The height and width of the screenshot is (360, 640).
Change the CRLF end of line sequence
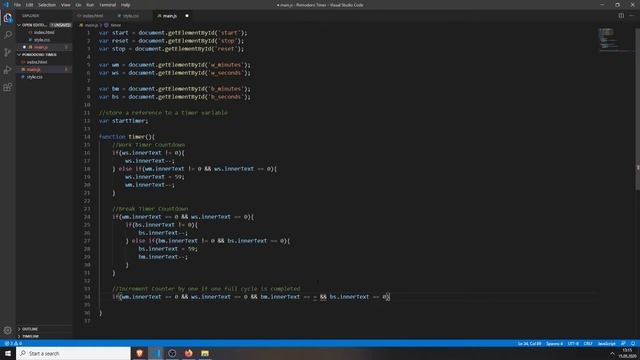tap(588, 344)
